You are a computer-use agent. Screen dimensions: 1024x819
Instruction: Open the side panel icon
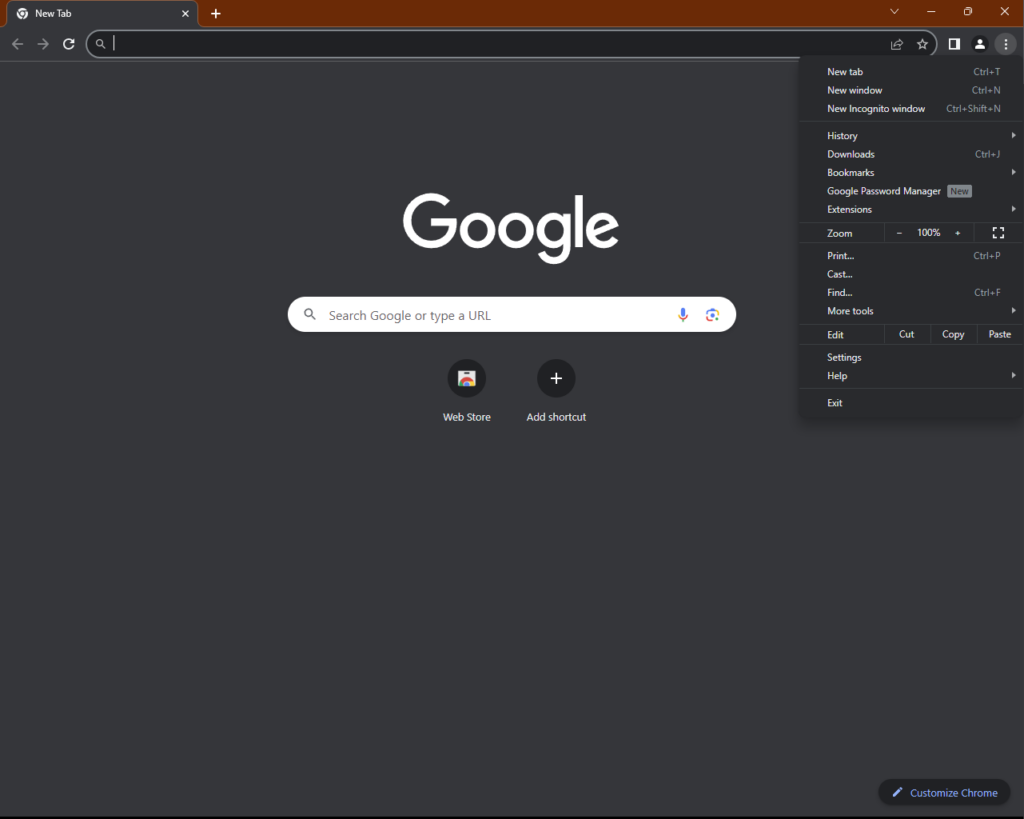pos(953,44)
